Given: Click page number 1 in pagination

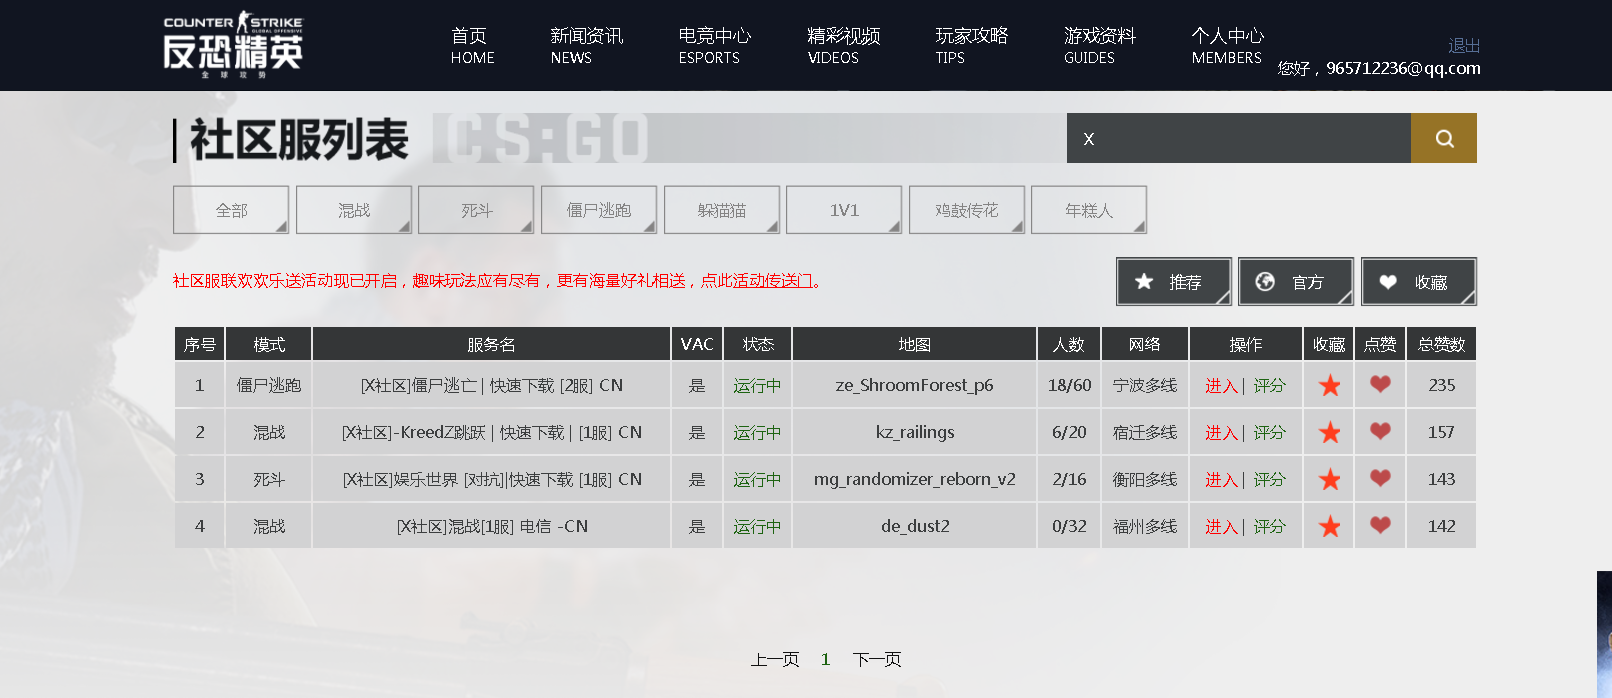Looking at the screenshot, I should (x=825, y=660).
